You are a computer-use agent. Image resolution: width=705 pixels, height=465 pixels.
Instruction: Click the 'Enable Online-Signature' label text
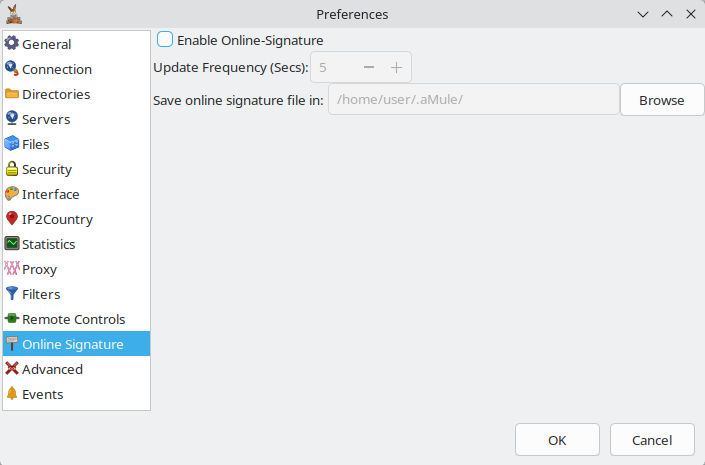[250, 40]
